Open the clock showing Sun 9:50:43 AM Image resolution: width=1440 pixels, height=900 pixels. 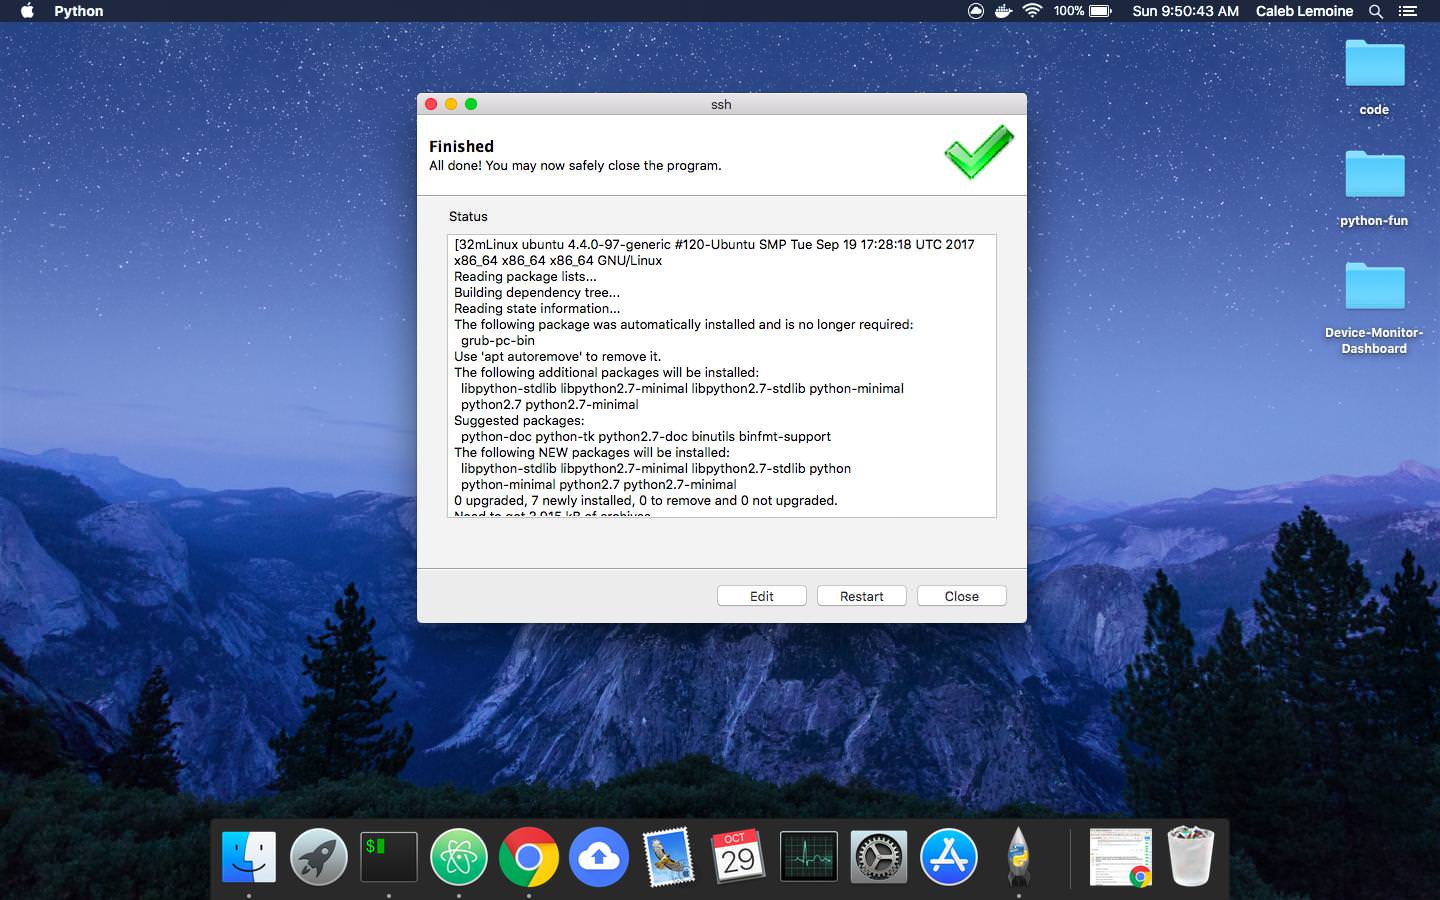(1185, 11)
